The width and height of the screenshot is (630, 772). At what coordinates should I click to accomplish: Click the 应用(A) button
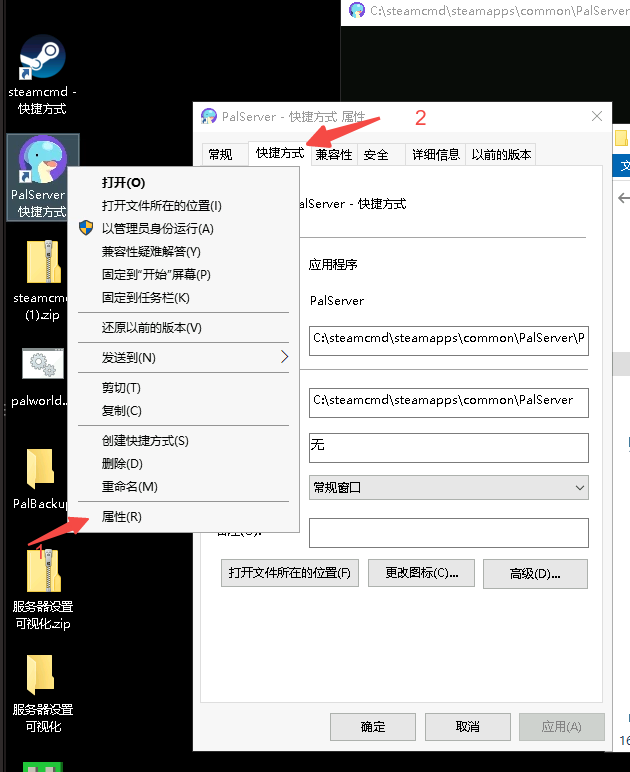[562, 727]
